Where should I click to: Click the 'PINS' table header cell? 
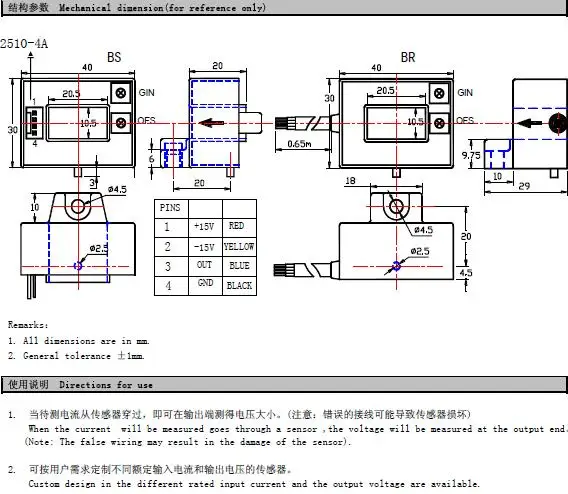170,208
